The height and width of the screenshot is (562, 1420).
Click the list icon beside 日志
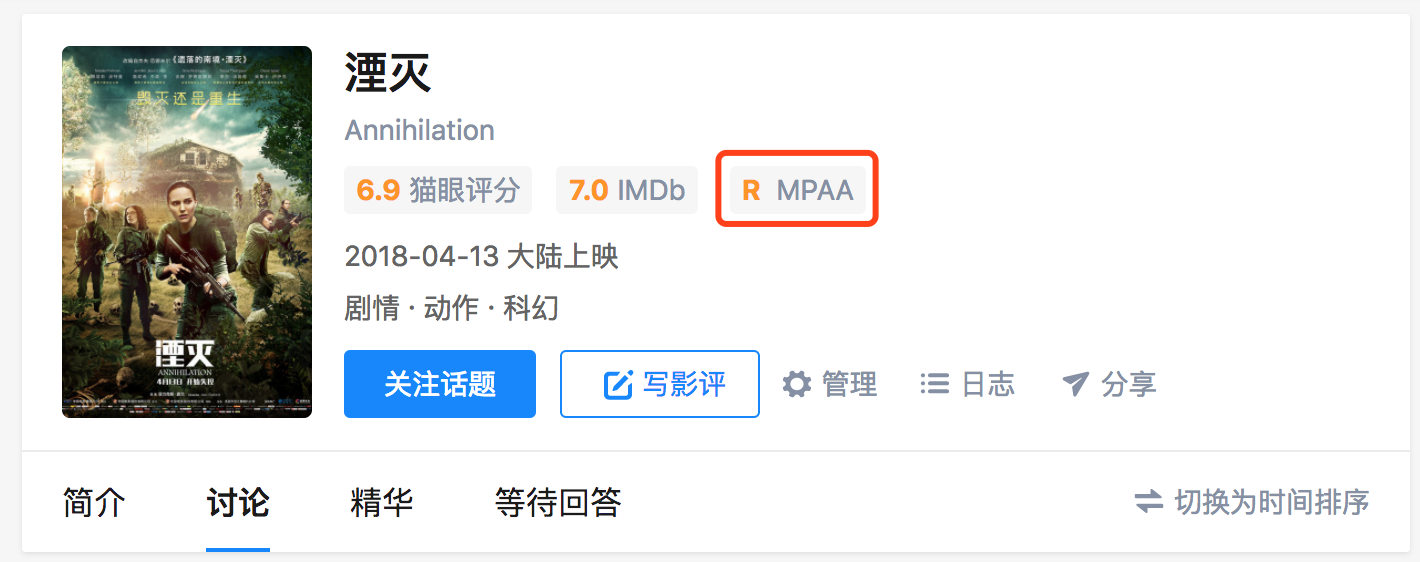point(934,384)
